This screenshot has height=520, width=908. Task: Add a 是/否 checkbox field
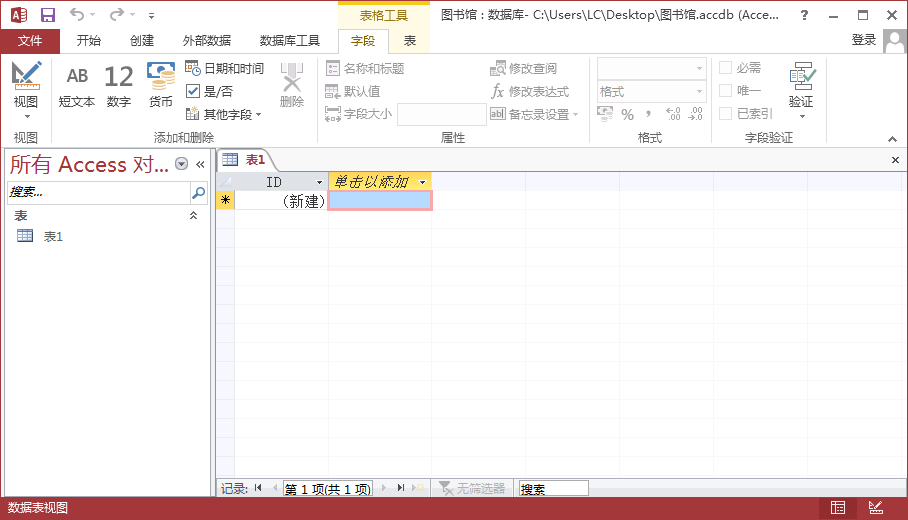click(x=210, y=91)
